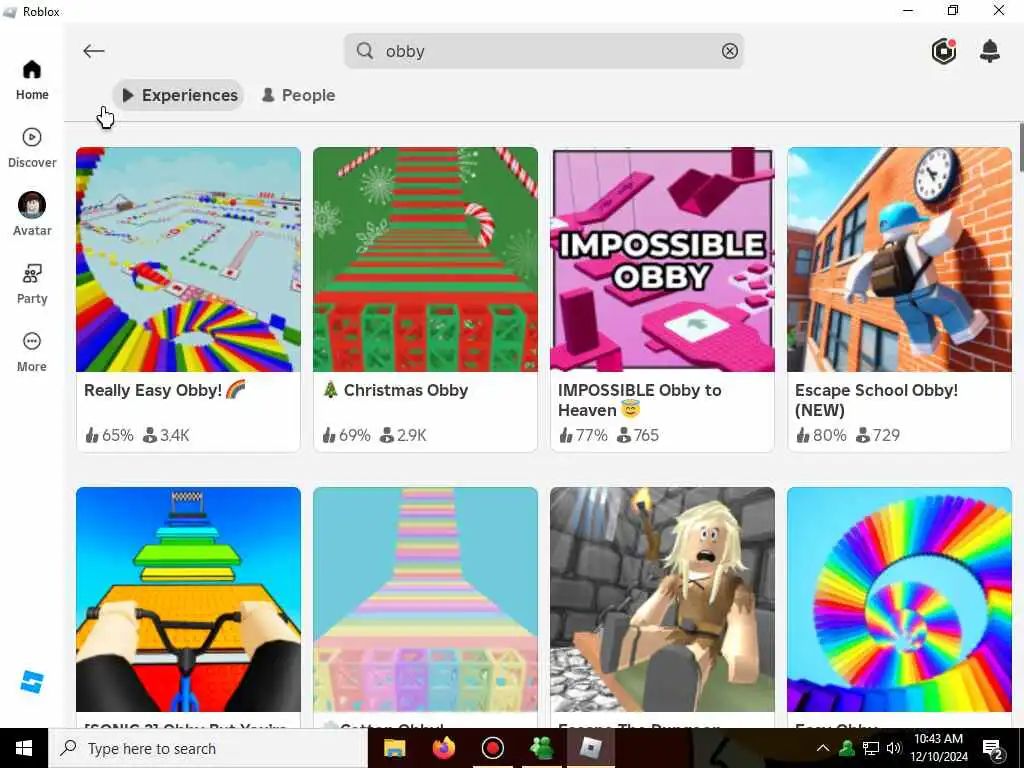Switch to the People tab
The height and width of the screenshot is (768, 1024).
point(298,95)
